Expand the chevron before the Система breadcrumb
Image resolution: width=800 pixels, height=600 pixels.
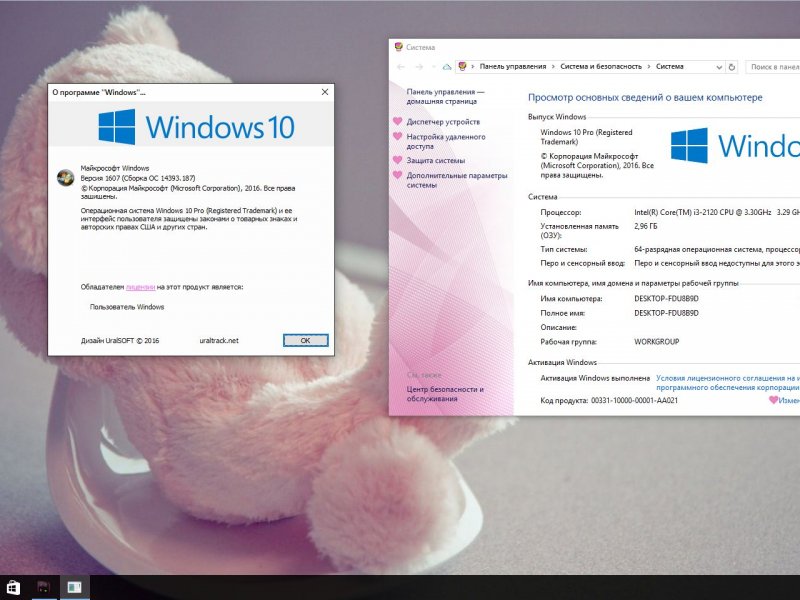tap(649, 67)
